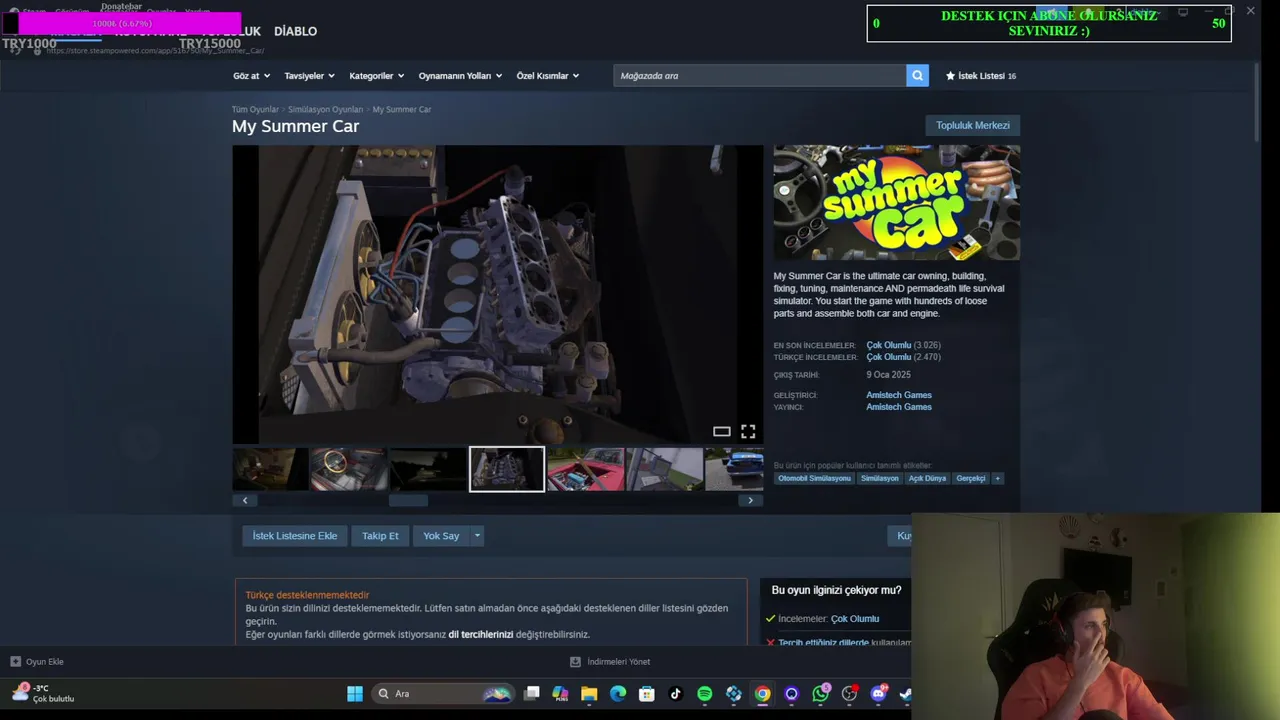This screenshot has width=1280, height=720.
Task: Expand the Özel Kısımlar menu
Action: 548,76
